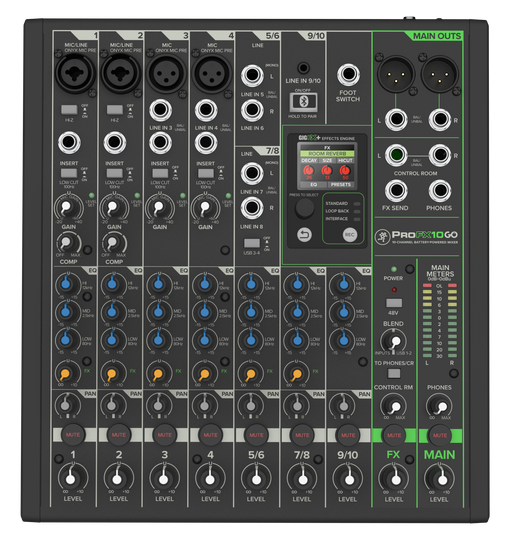The height and width of the screenshot is (536, 512).
Task: Click channel 1 gain knob
Action: (x=68, y=207)
